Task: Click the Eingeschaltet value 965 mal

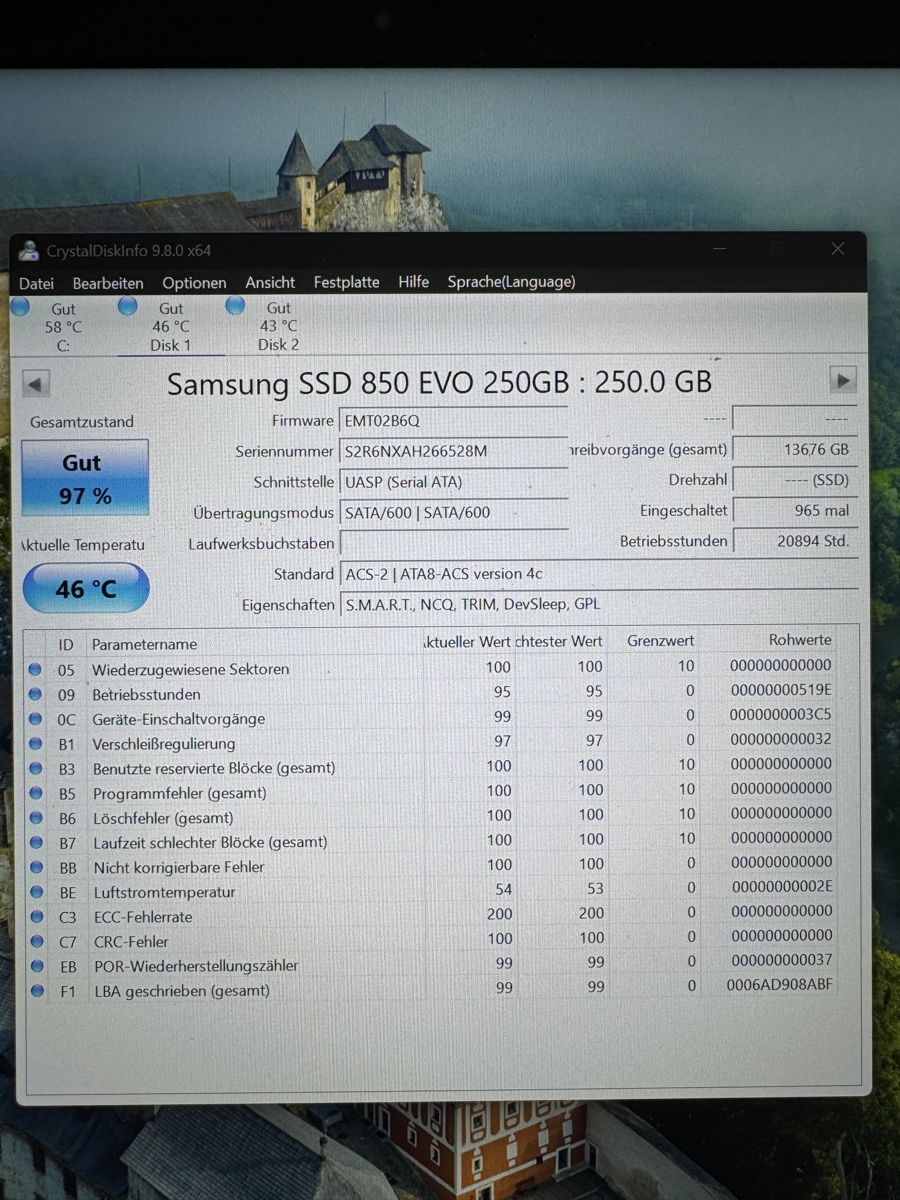Action: click(x=795, y=510)
